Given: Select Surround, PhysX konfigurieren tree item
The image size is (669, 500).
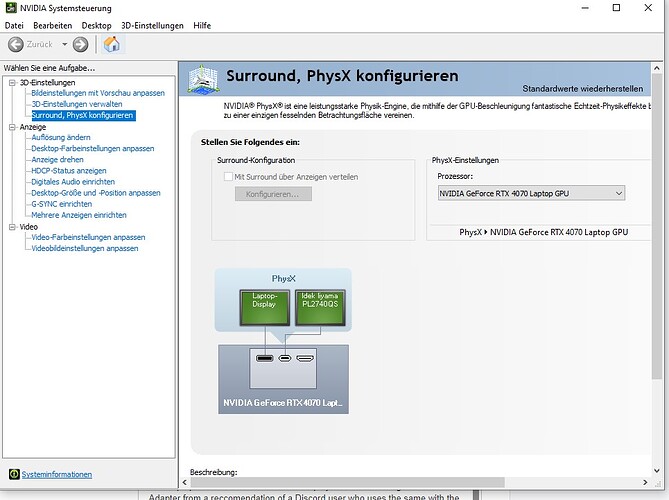Looking at the screenshot, I should coord(83,115).
